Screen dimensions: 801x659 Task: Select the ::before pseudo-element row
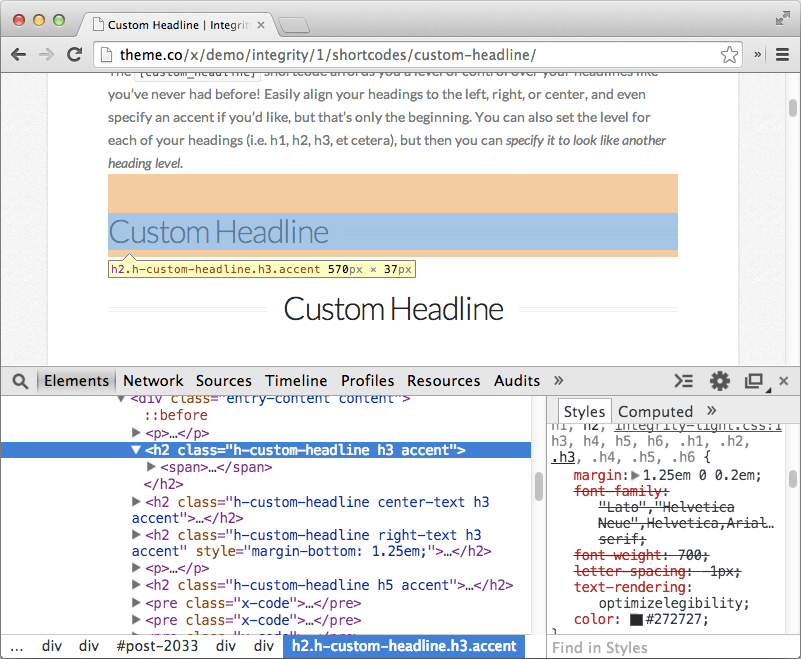coord(176,415)
